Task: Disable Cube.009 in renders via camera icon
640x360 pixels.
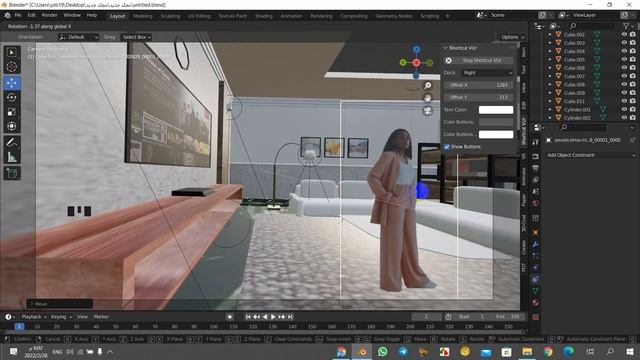Action: [x=633, y=93]
